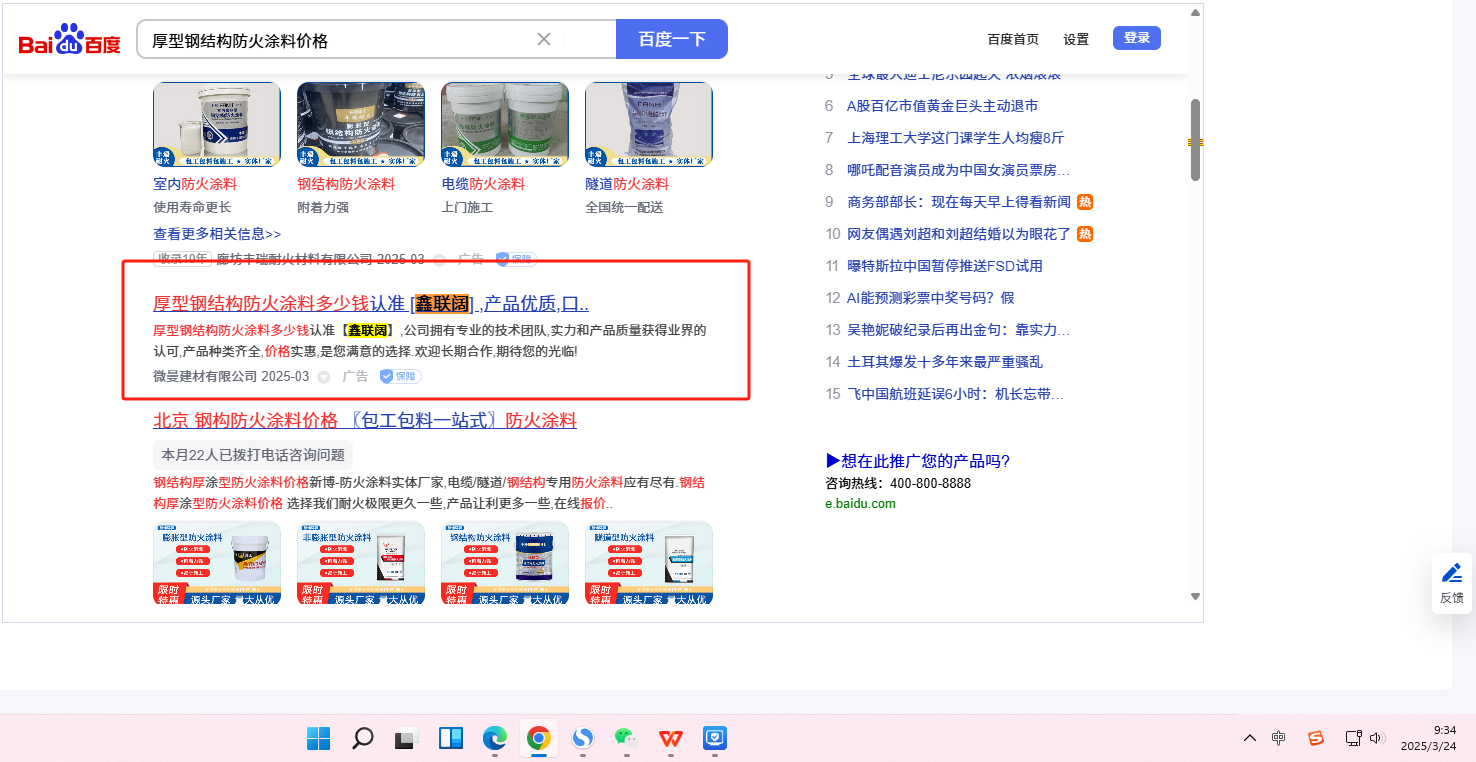Image resolution: width=1476 pixels, height=762 pixels.
Task: Click the search results scrollbar down arrow
Action: (1195, 597)
